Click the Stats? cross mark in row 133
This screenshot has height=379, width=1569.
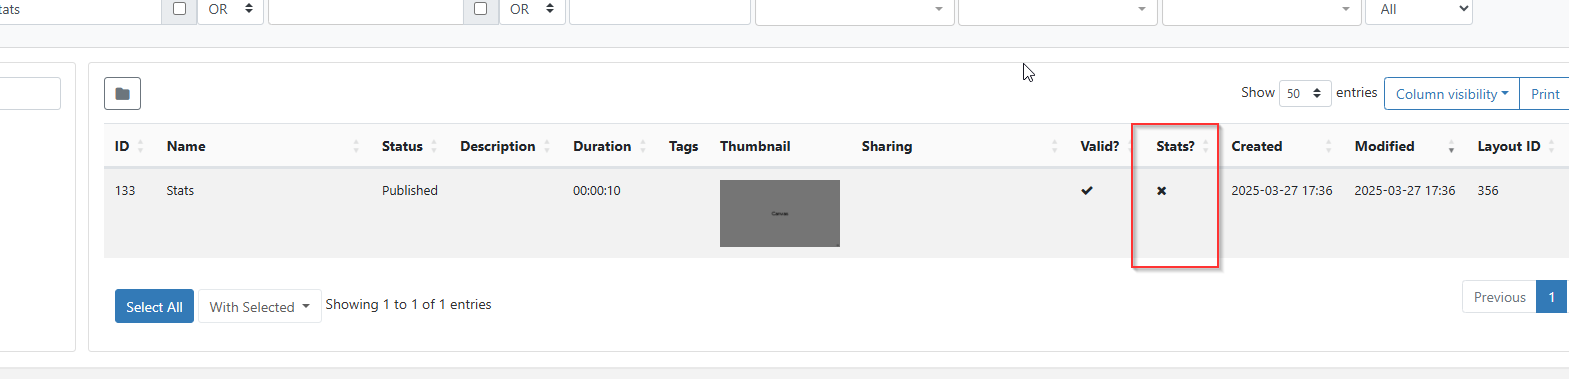click(1162, 190)
